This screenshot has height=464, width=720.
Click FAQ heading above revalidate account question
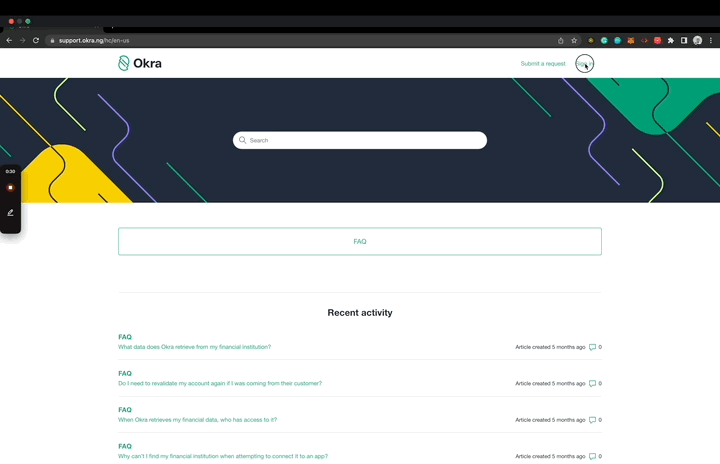[x=125, y=373]
